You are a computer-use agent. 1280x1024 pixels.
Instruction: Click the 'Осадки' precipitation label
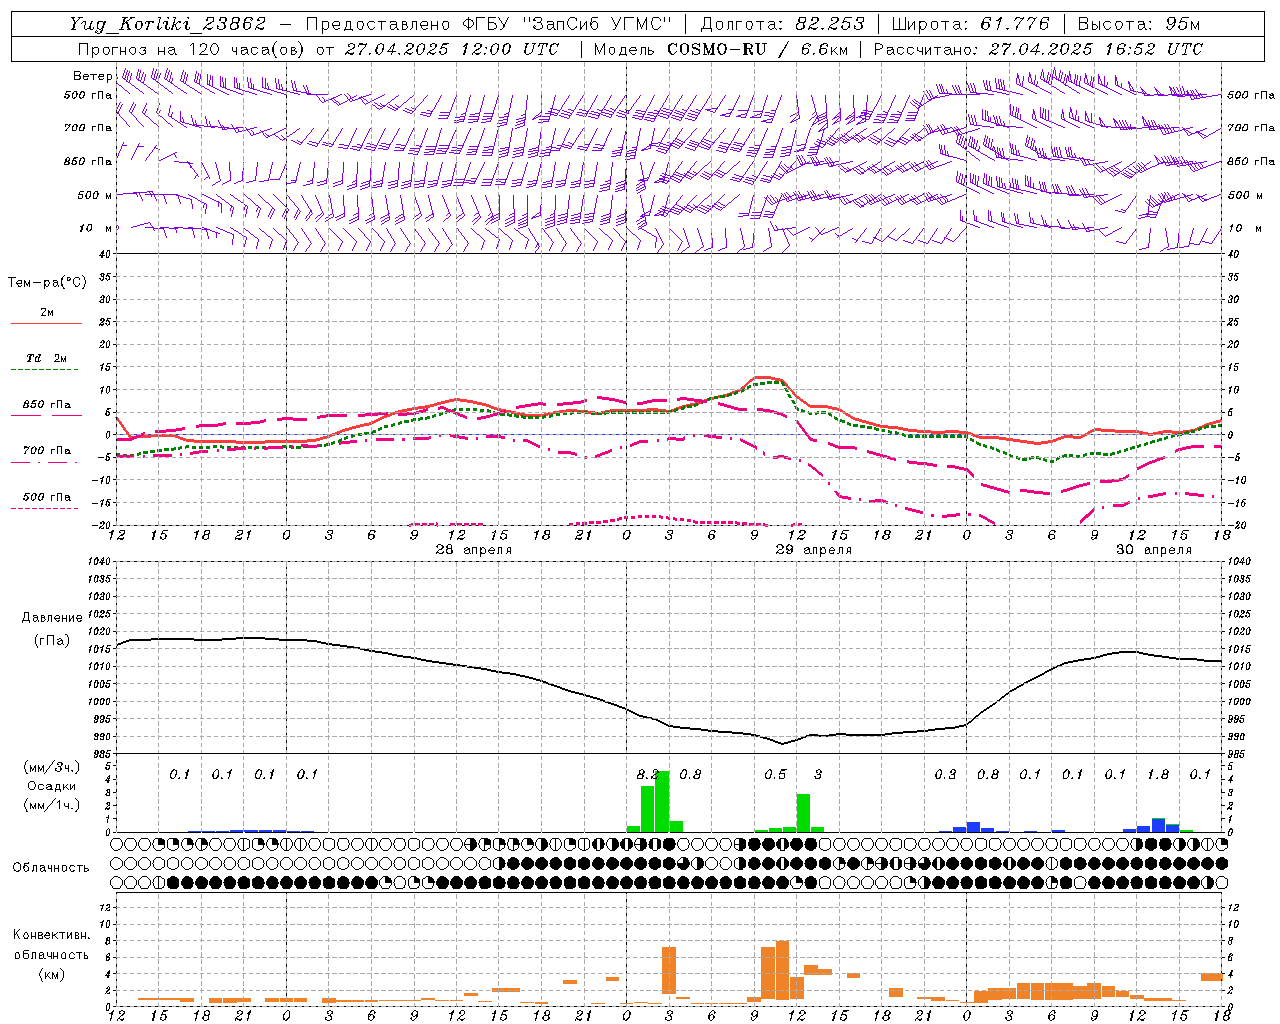click(52, 786)
